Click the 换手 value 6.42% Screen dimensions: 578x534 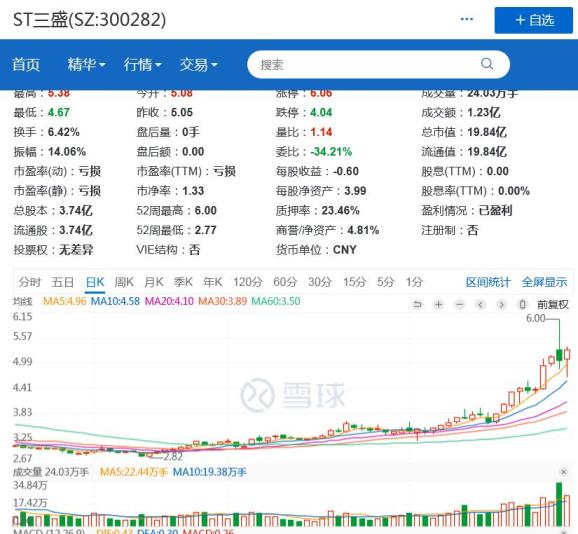(x=64, y=132)
